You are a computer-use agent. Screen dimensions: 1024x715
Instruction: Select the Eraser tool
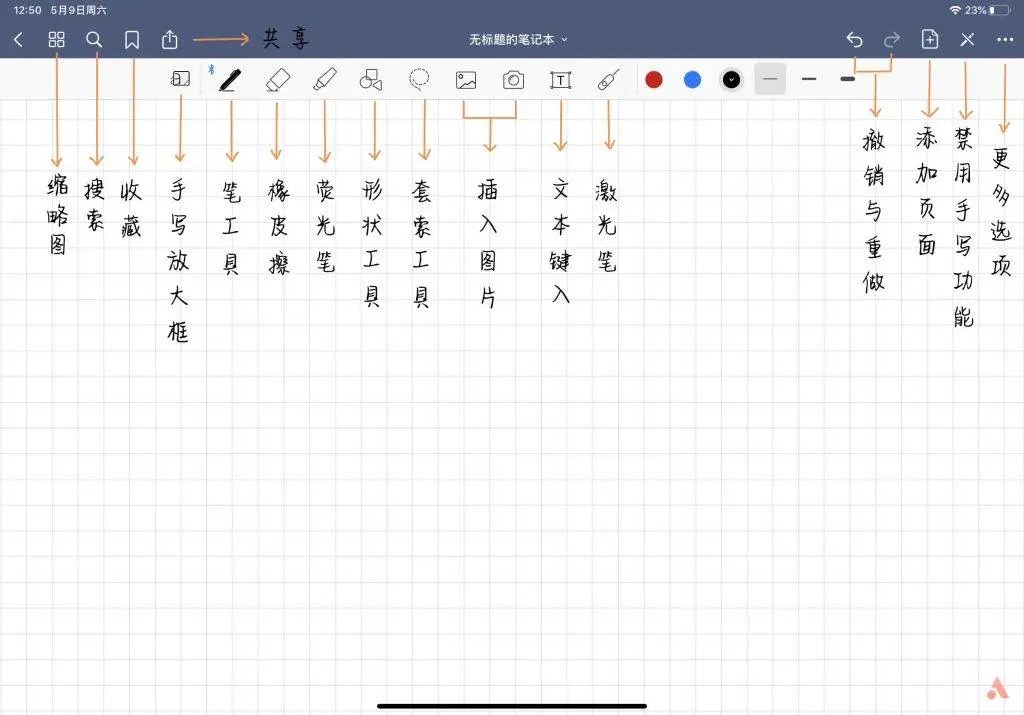(278, 80)
